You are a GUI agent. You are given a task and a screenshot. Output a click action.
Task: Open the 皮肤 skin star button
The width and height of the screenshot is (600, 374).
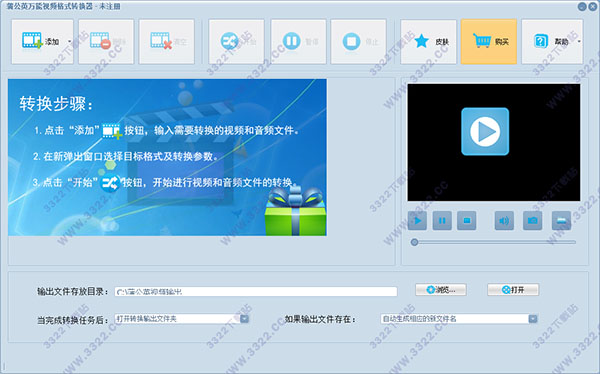[x=428, y=41]
